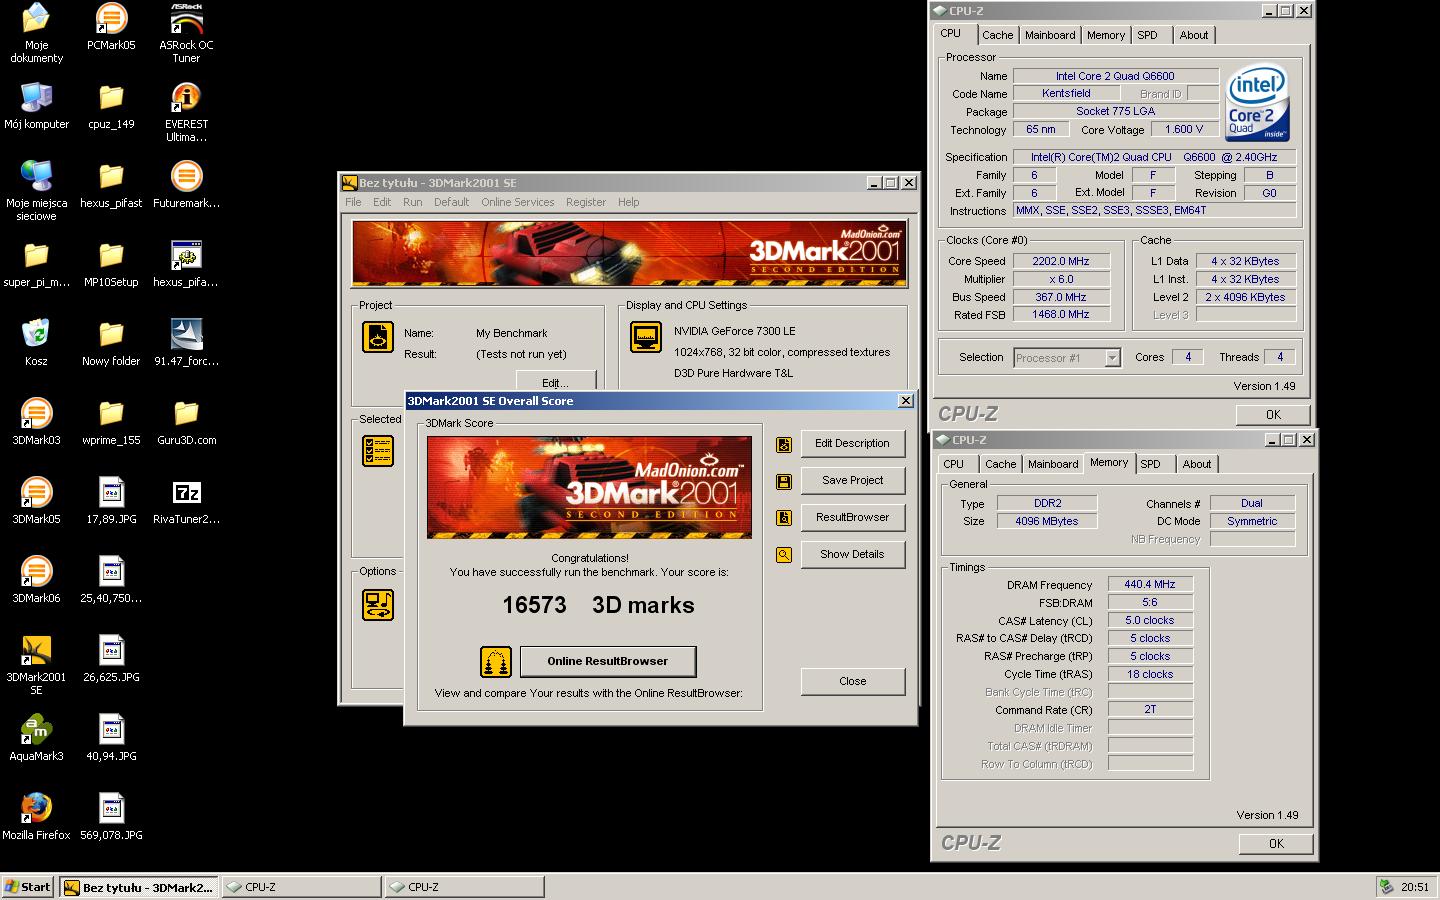The image size is (1440, 900).
Task: Click the Options icon in 3DMark2001 window
Action: click(x=378, y=604)
